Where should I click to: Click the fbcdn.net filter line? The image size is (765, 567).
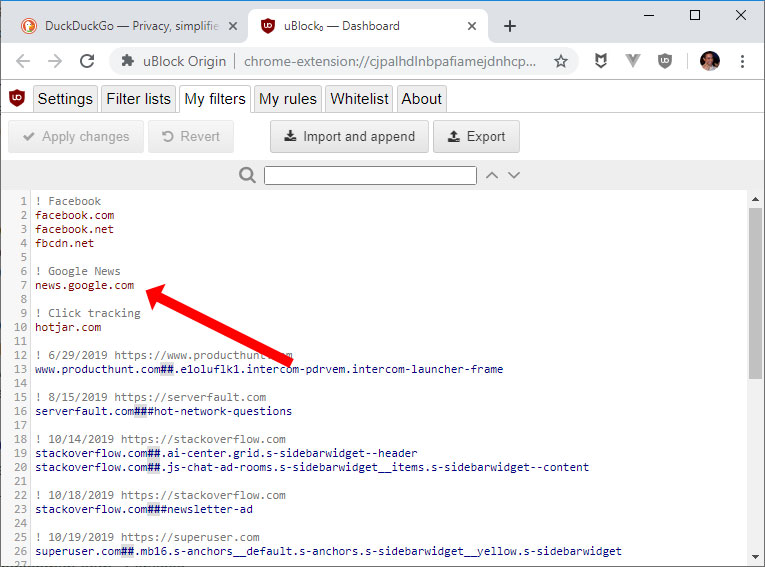click(64, 243)
